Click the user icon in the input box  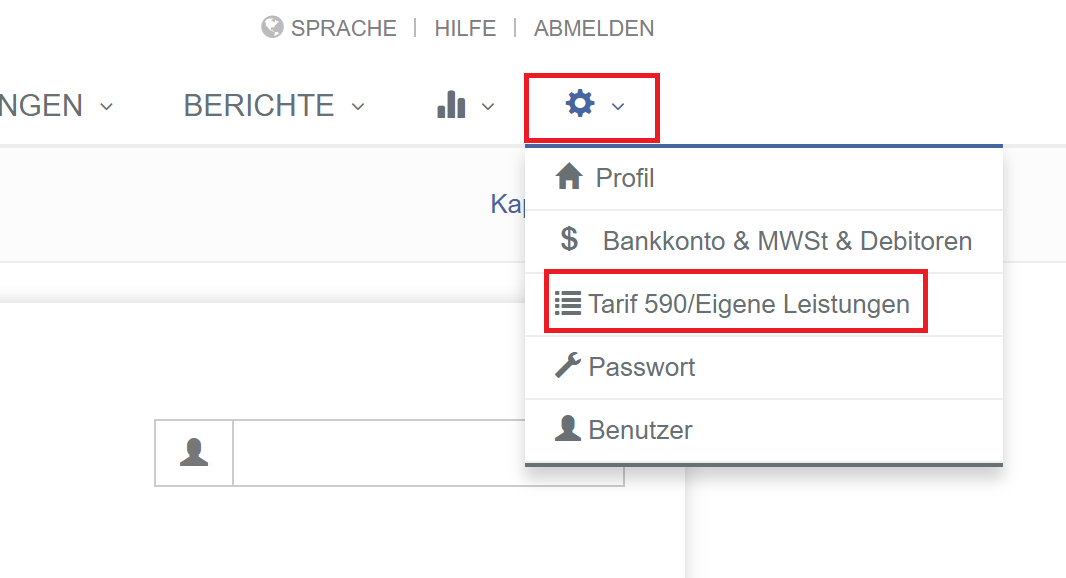(x=194, y=453)
